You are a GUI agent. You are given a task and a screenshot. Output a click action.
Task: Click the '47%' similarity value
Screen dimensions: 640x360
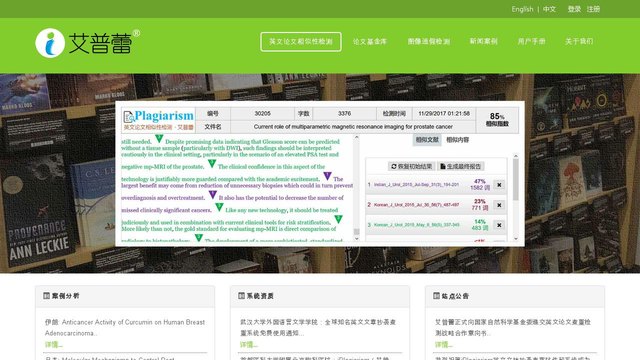(x=480, y=181)
